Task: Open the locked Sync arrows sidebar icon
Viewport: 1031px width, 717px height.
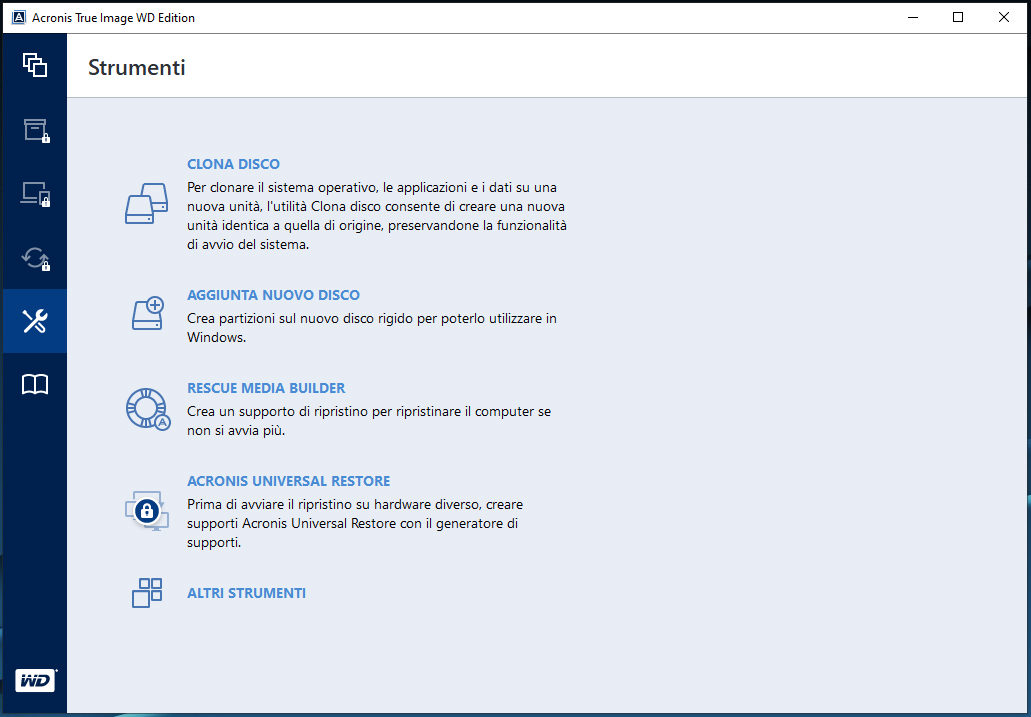Action: click(35, 258)
